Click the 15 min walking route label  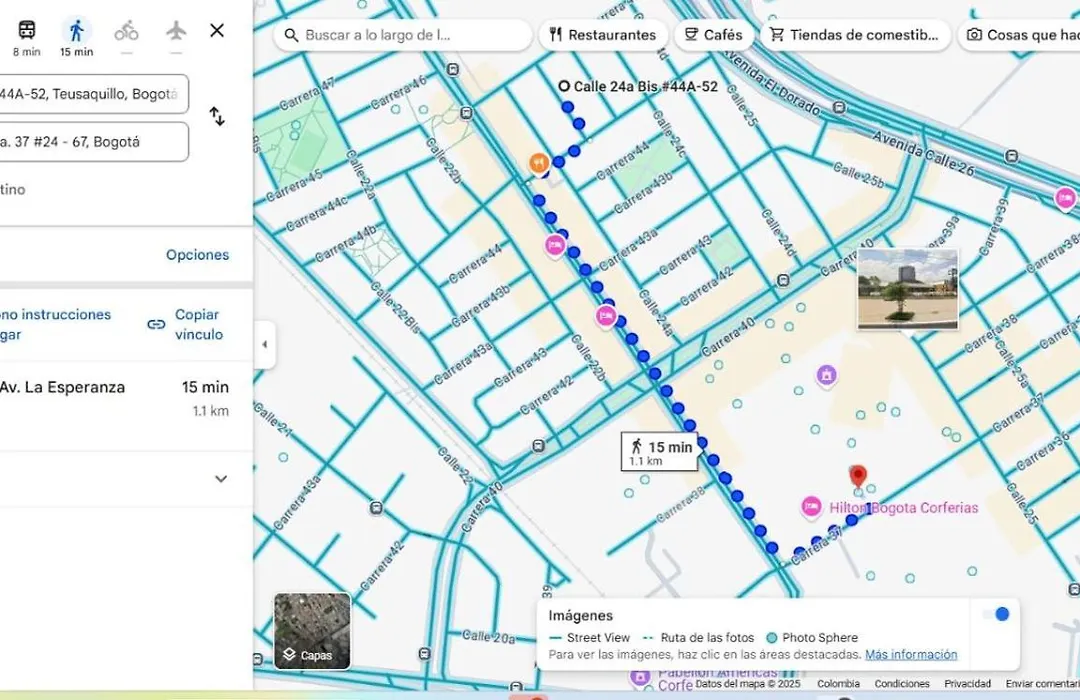click(x=660, y=452)
